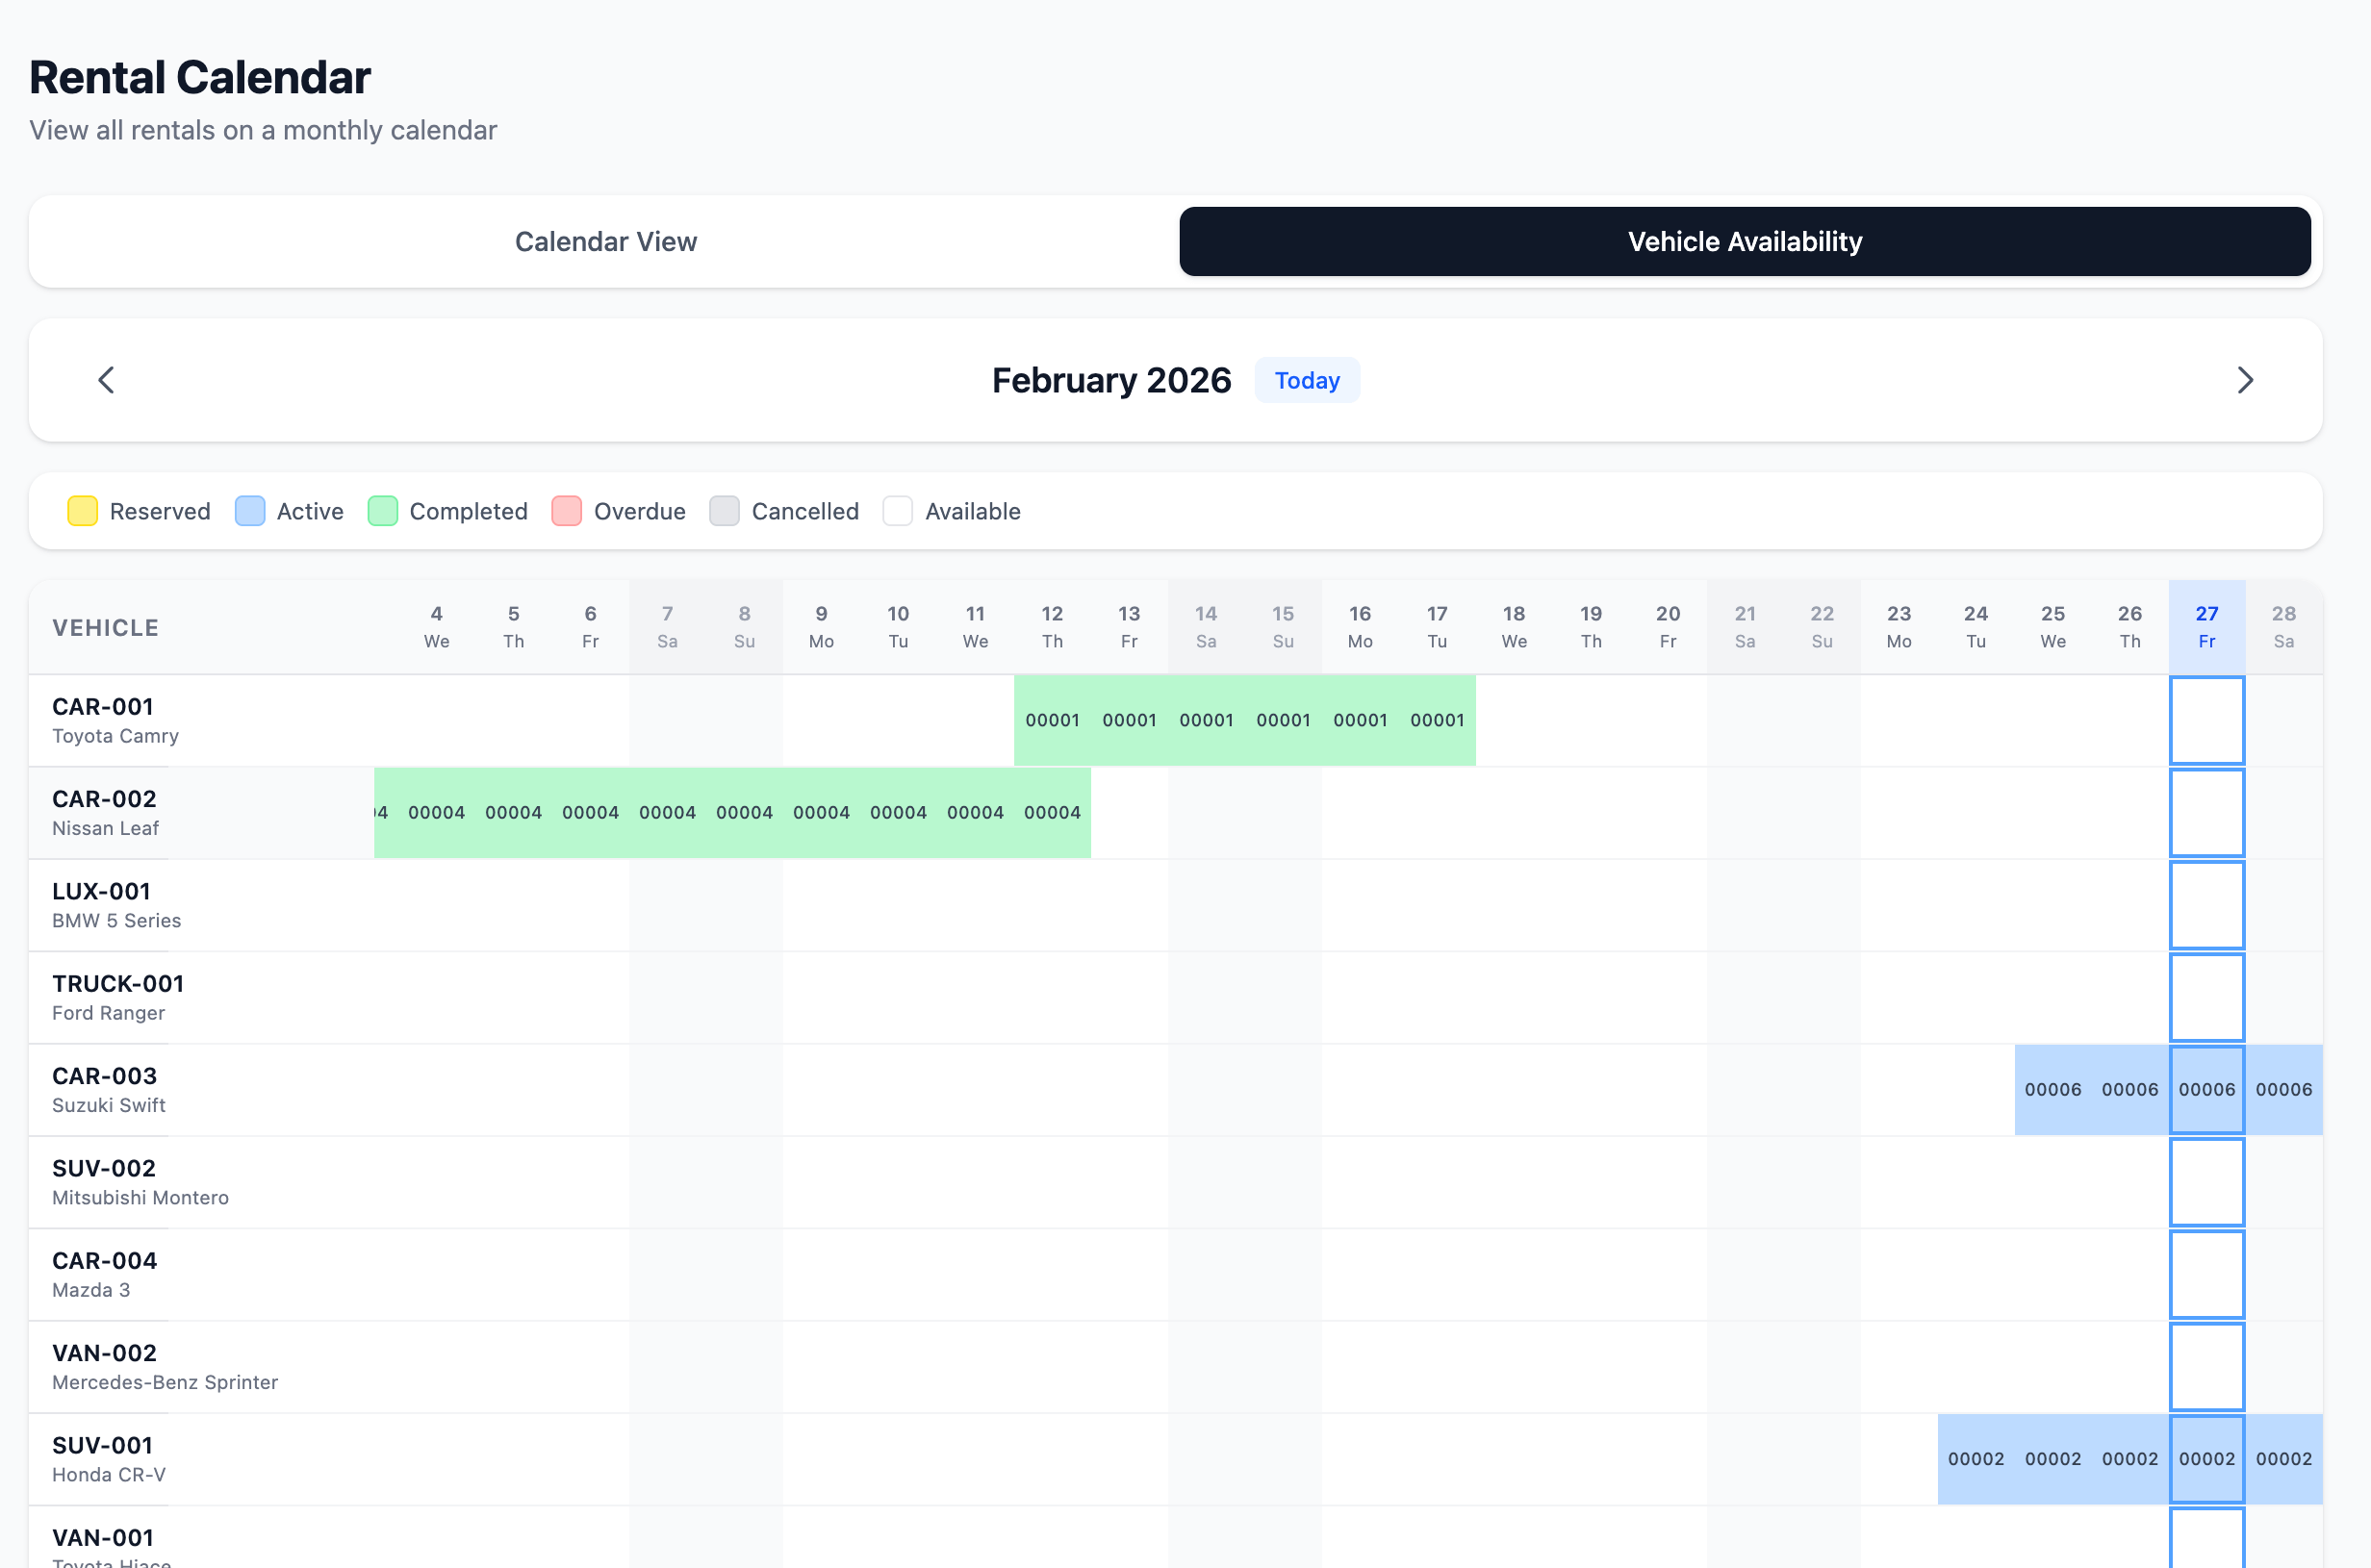Click the Available legend swatch

897,511
